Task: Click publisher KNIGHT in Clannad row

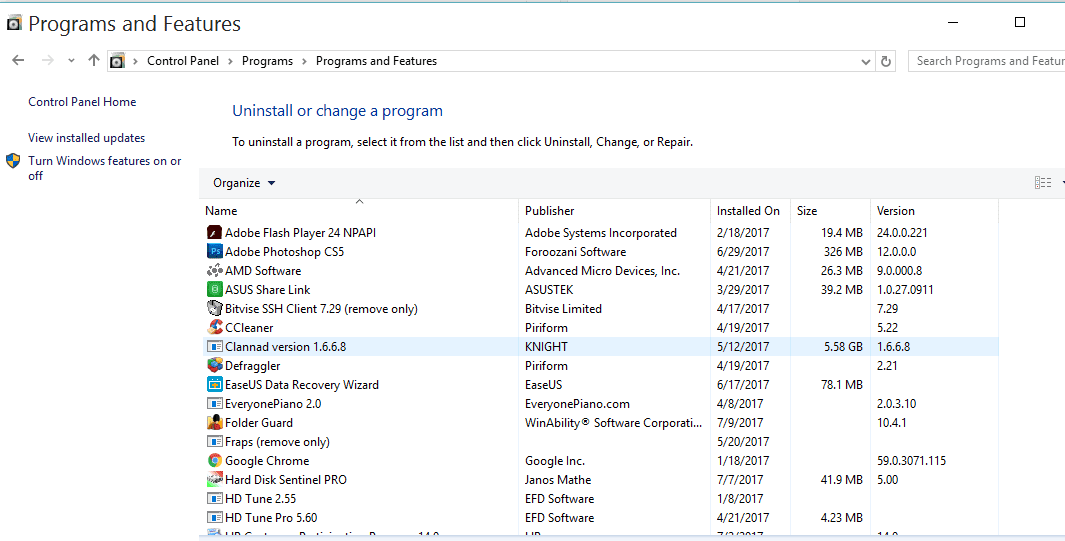Action: click(546, 346)
